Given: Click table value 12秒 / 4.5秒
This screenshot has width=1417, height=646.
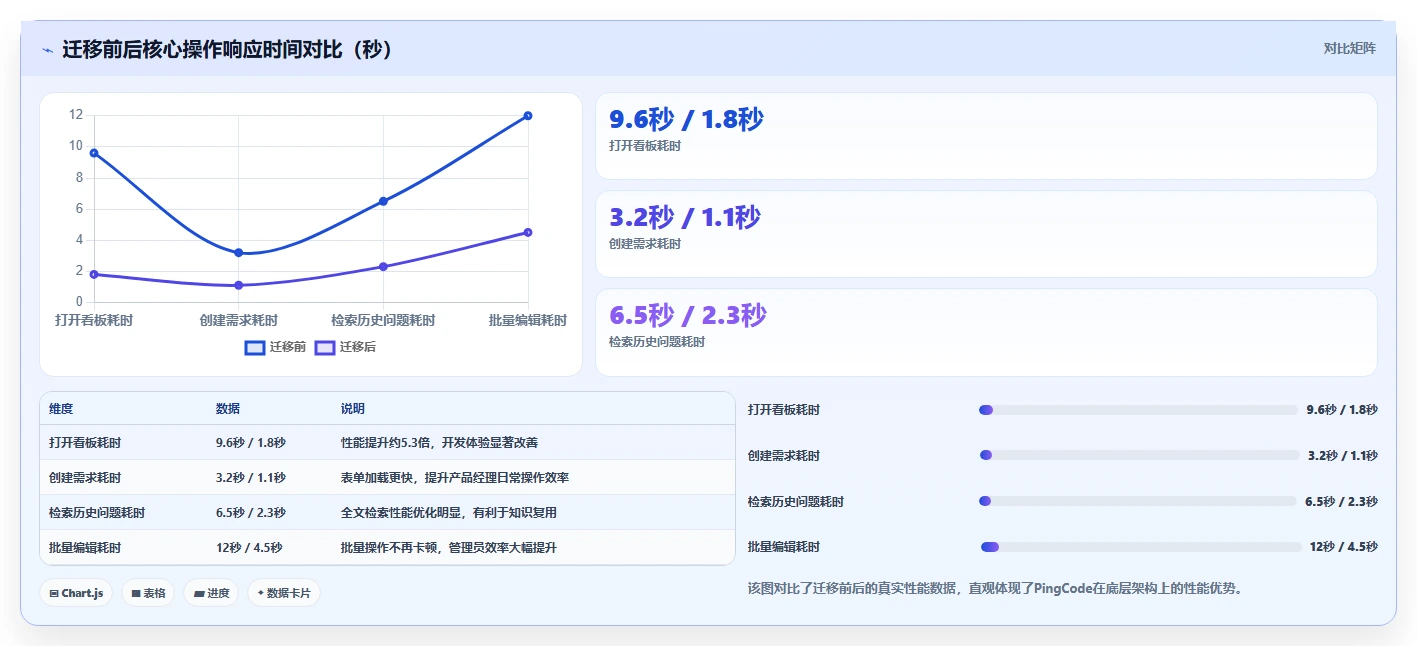Looking at the screenshot, I should pyautogui.click(x=249, y=548).
